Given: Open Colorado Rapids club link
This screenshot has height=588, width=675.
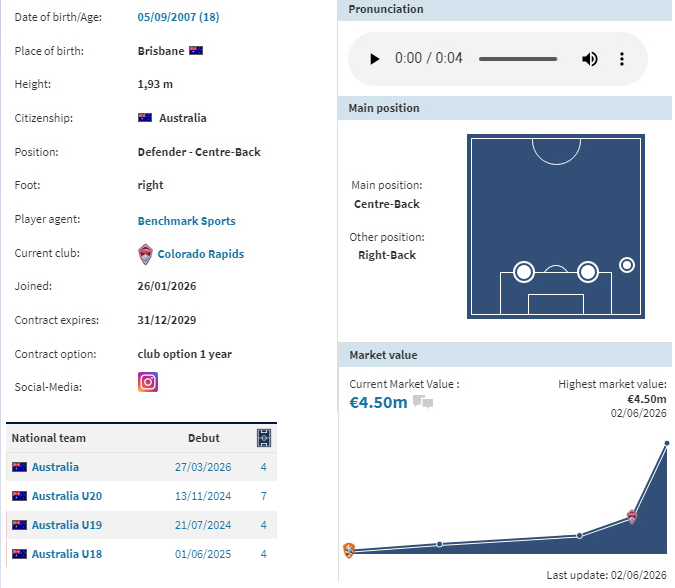Looking at the screenshot, I should 201,254.
